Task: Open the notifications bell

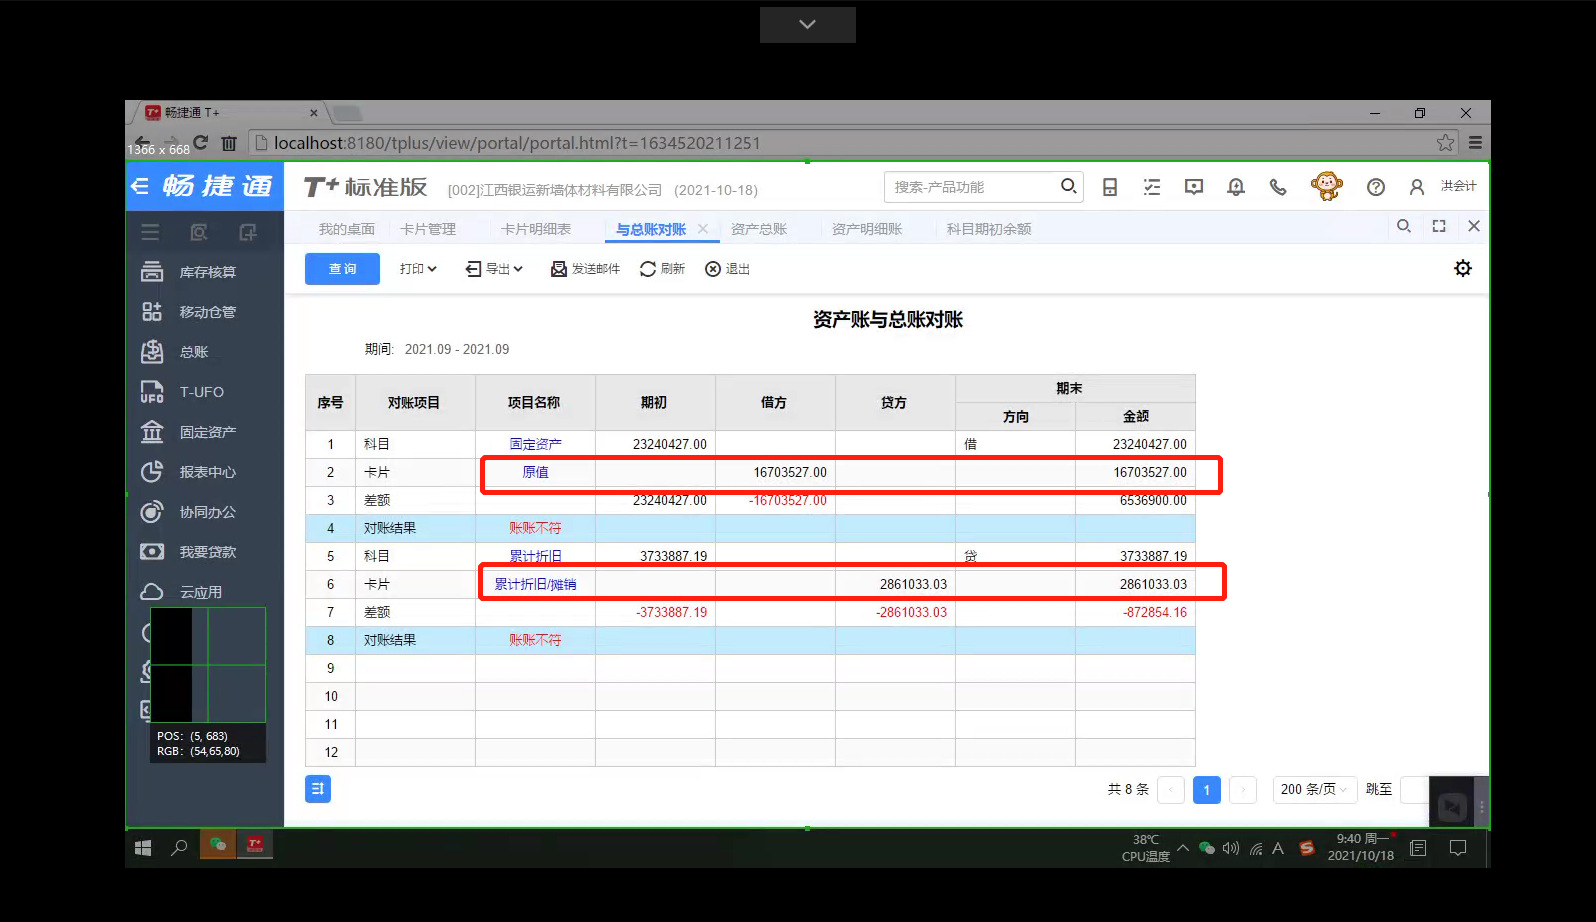Action: (x=1236, y=187)
